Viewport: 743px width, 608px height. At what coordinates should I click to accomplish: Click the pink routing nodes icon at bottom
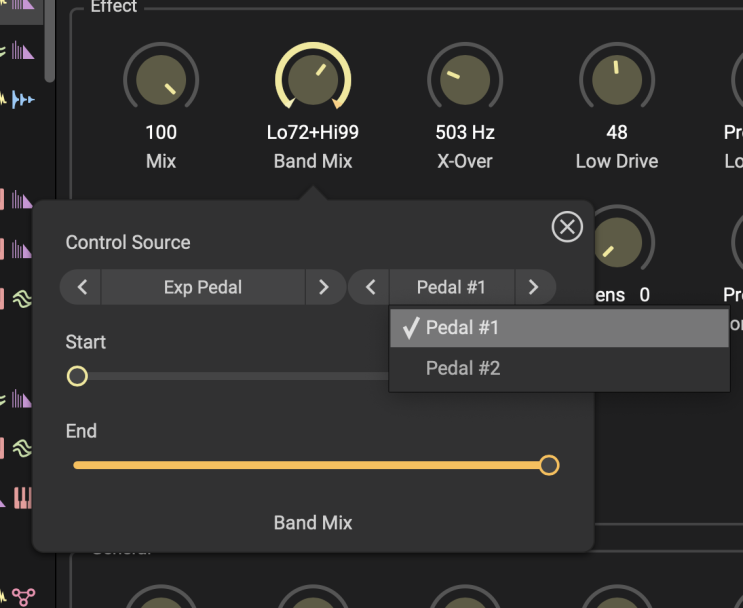22,597
